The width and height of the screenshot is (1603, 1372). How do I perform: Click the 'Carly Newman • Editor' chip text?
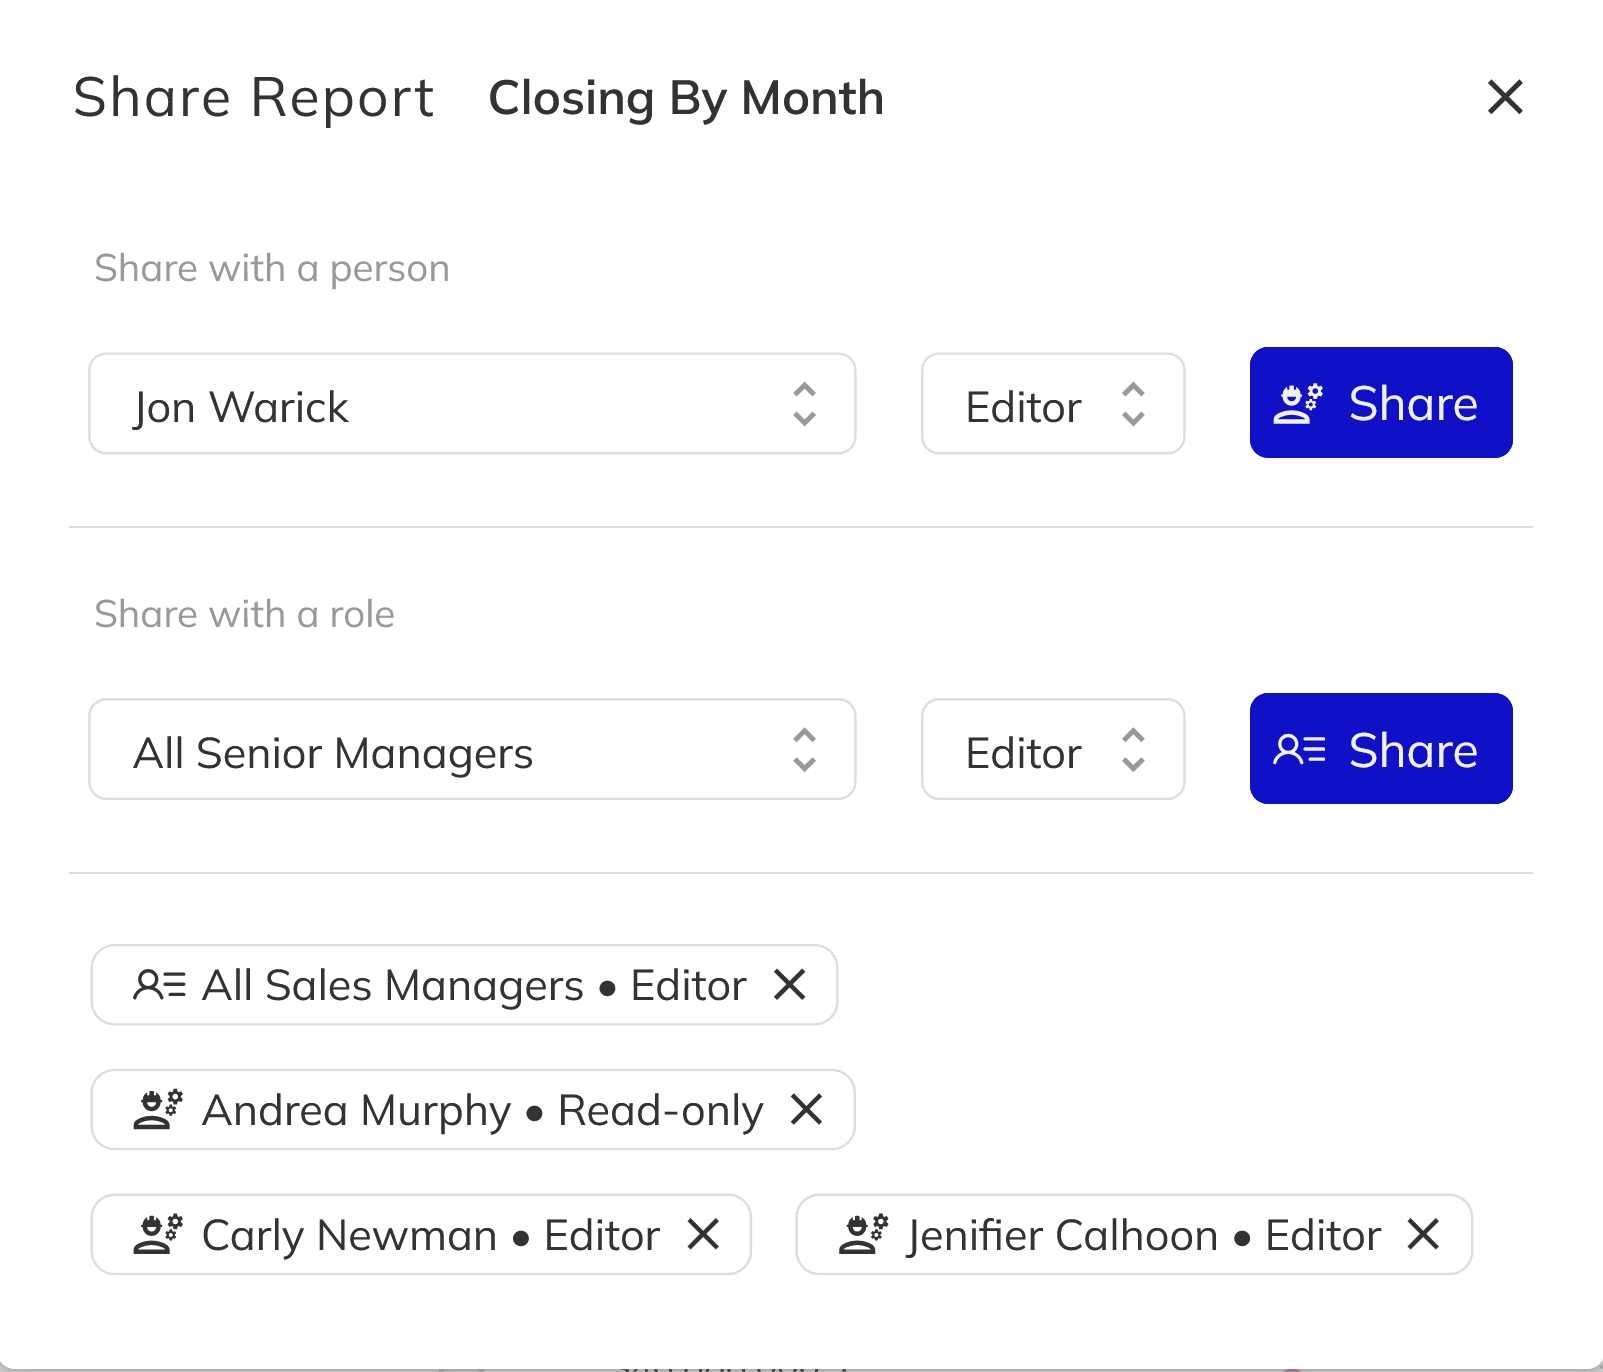click(x=431, y=1235)
